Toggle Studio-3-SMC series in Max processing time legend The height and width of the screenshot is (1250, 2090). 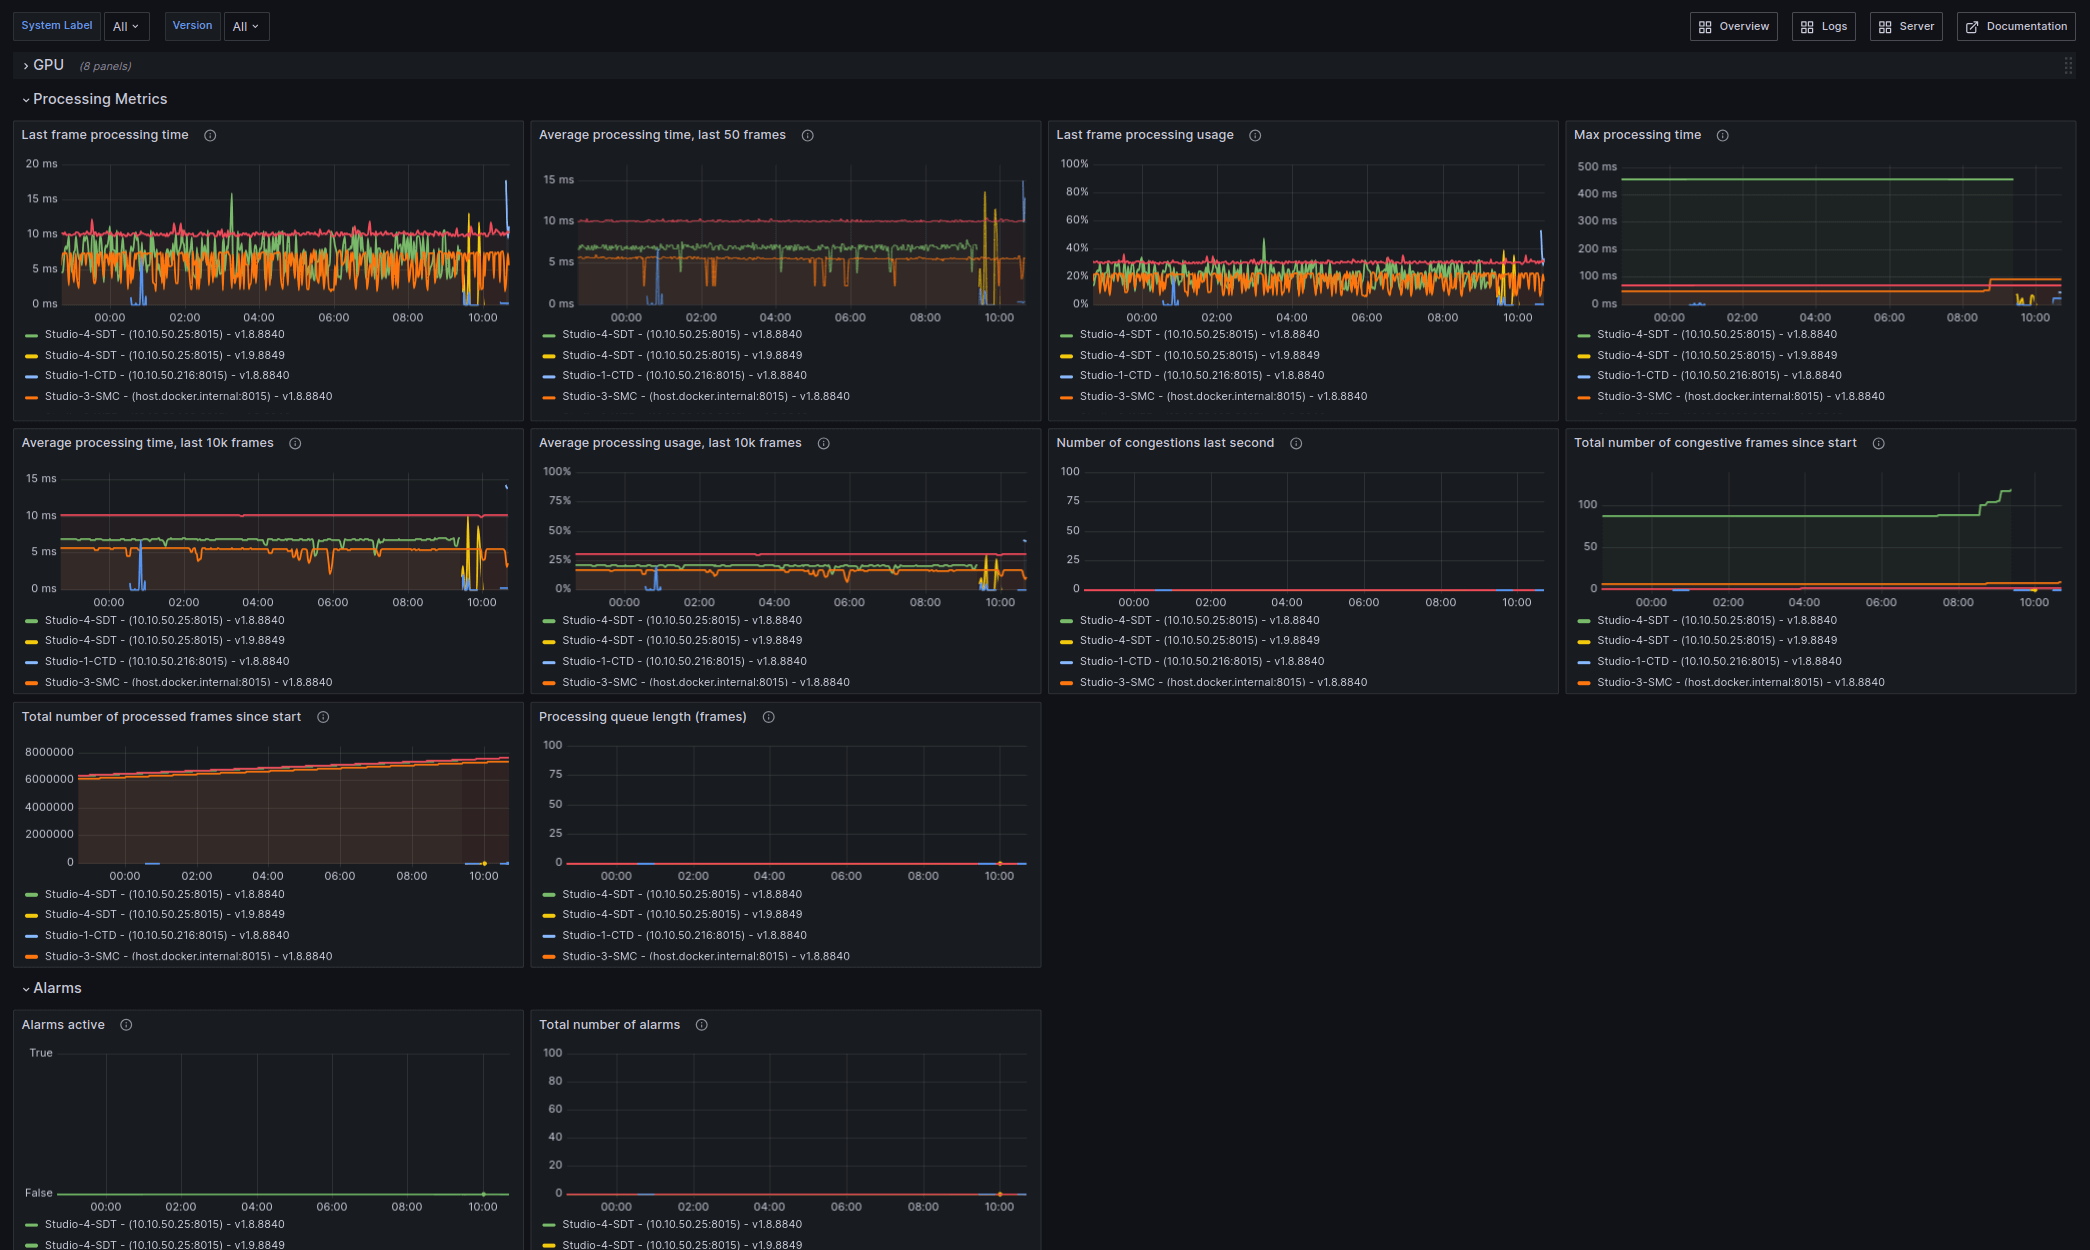pyautogui.click(x=1740, y=397)
